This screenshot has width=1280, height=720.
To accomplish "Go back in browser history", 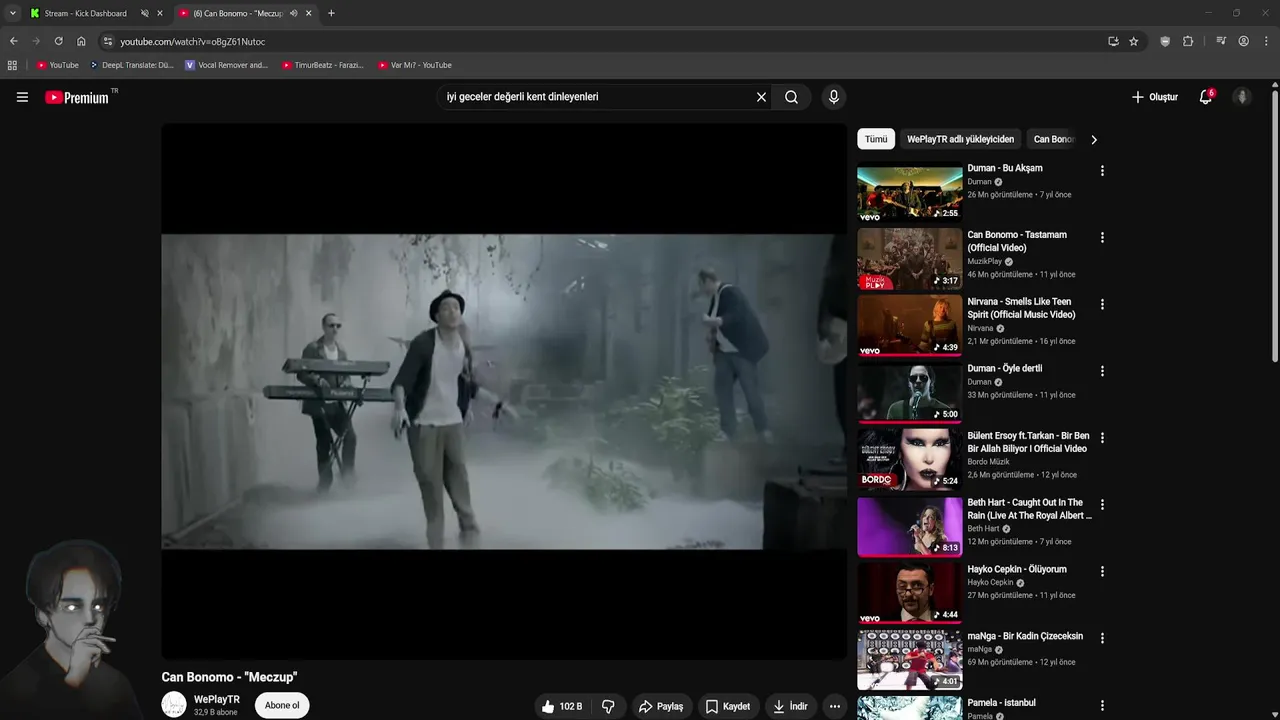I will pos(13,41).
